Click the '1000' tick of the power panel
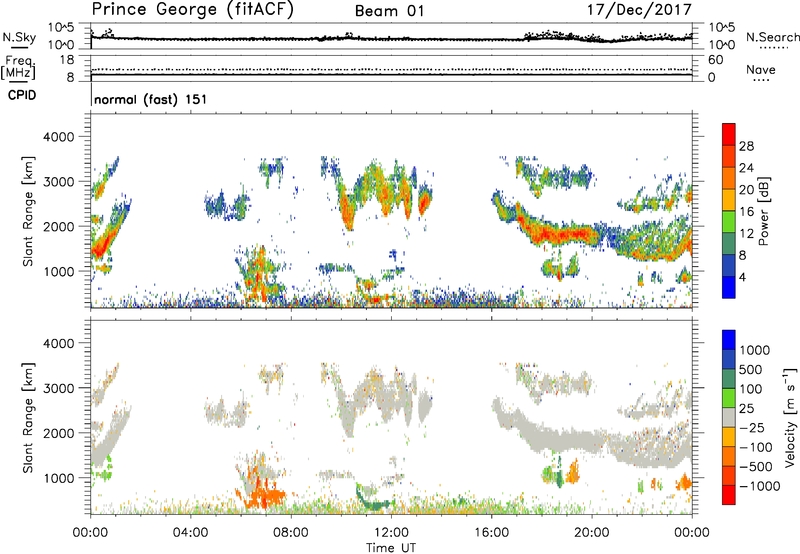 (58, 271)
